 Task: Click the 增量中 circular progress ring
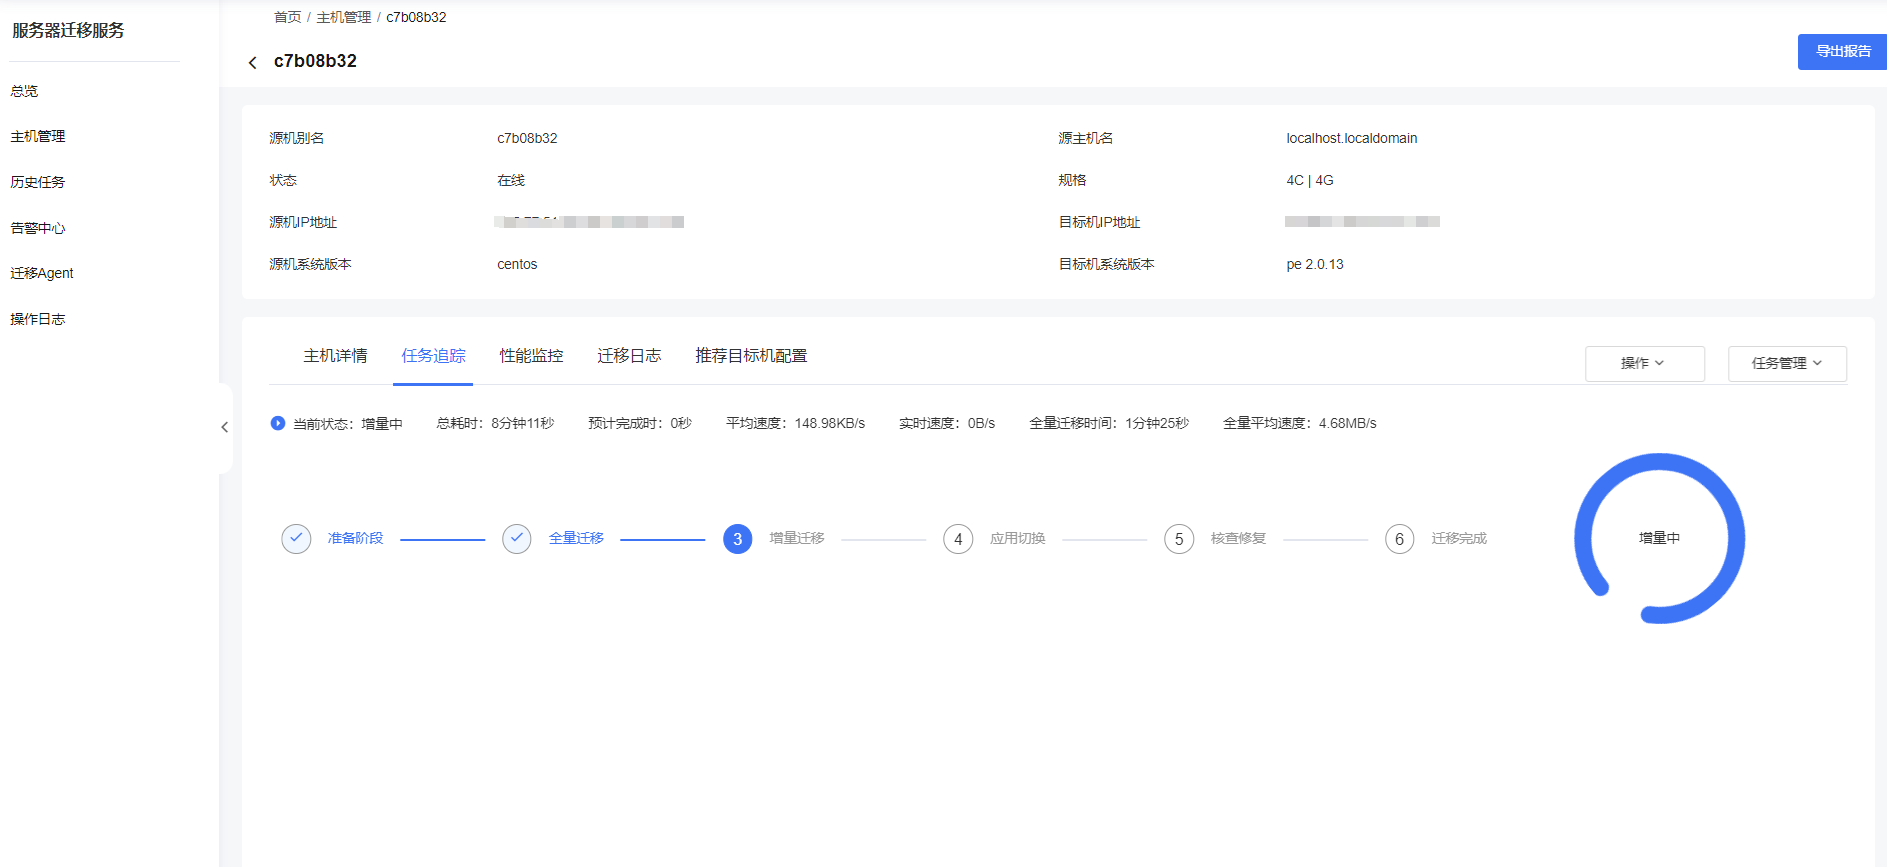point(1659,538)
